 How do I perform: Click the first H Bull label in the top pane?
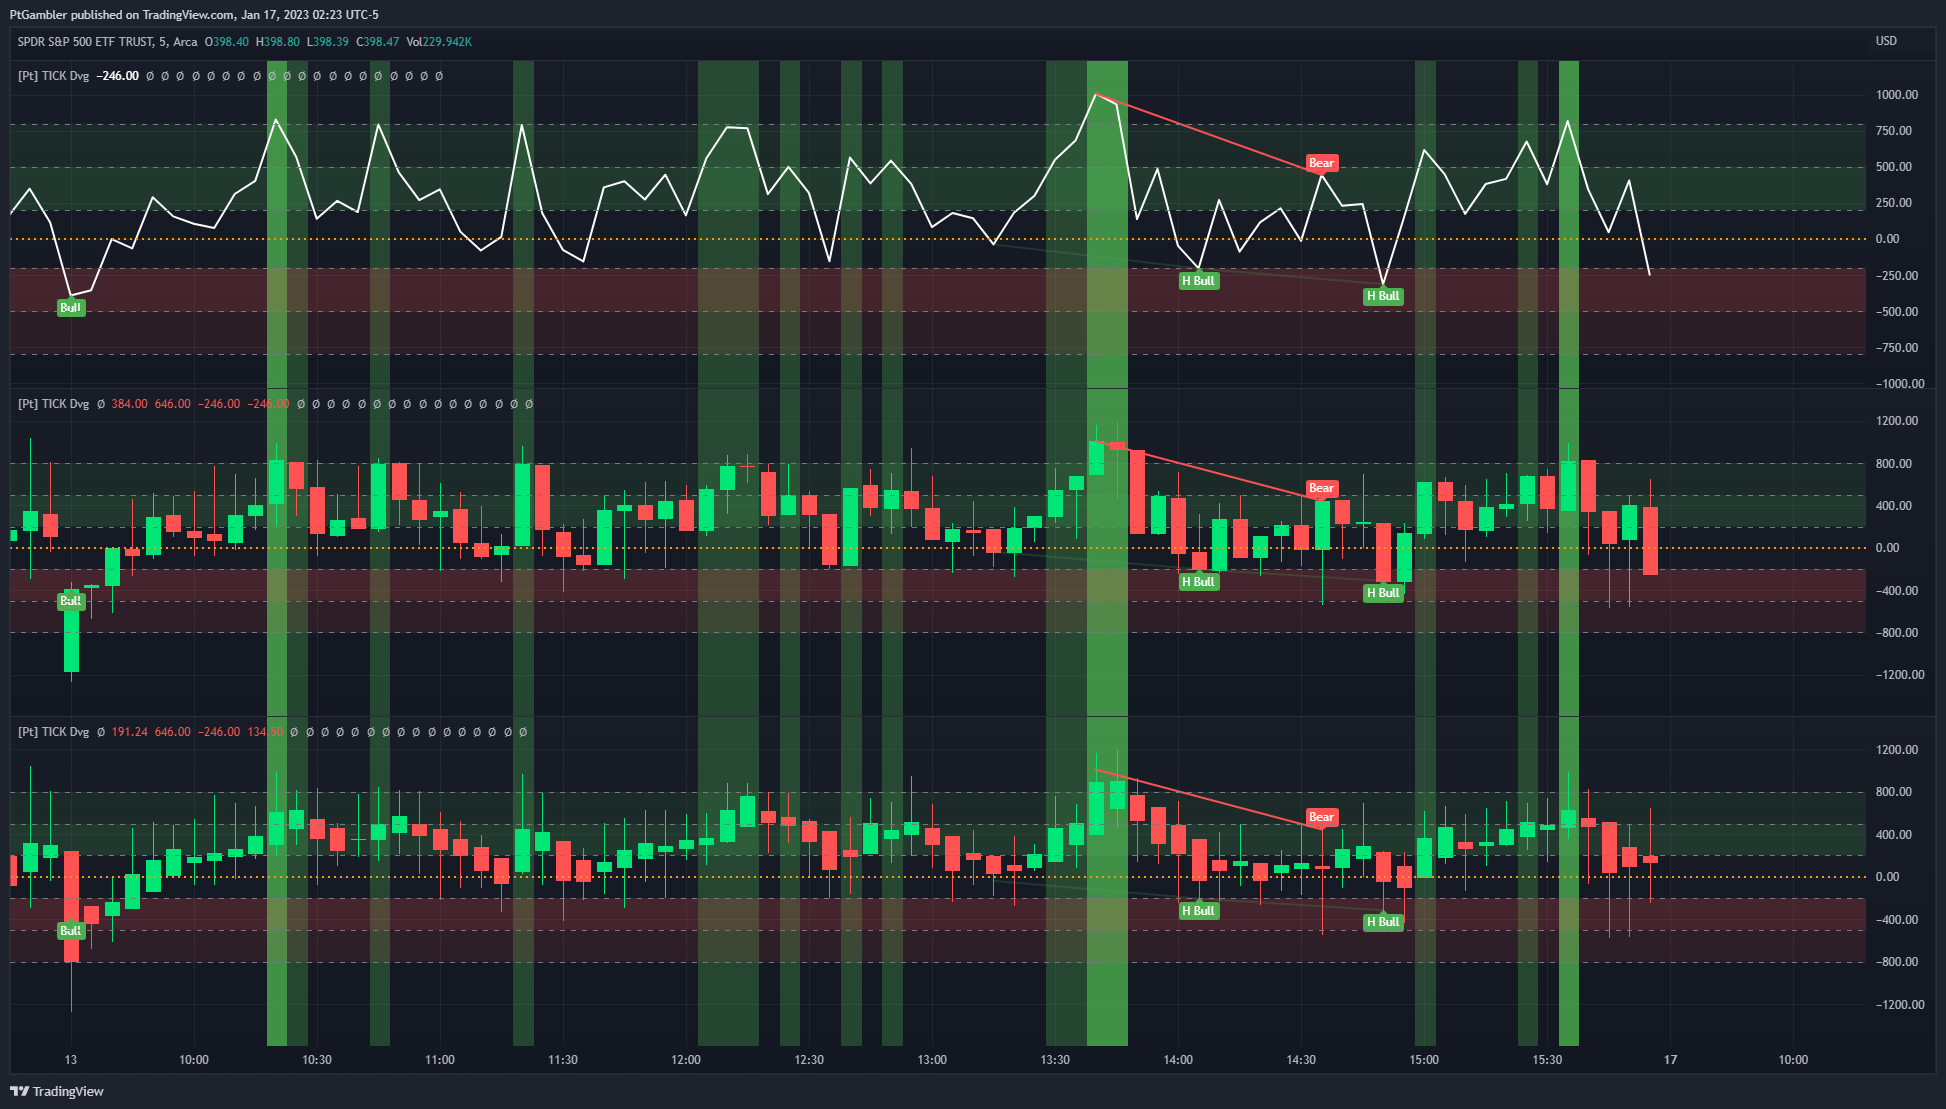point(1199,281)
